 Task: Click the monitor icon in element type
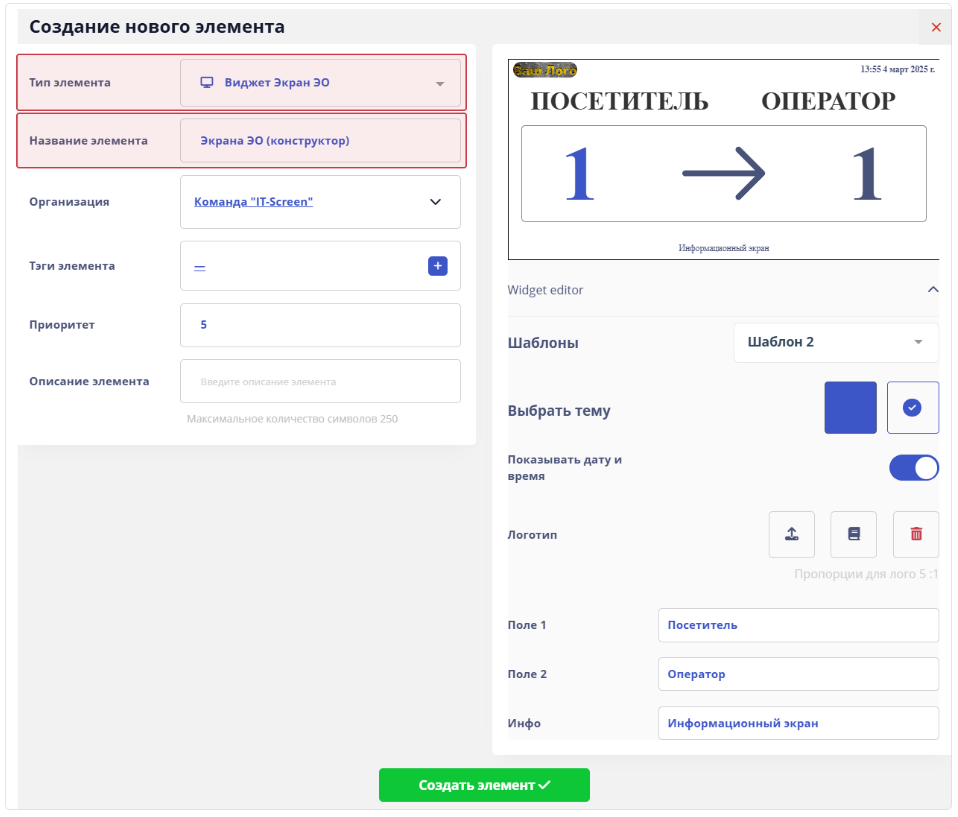207,83
